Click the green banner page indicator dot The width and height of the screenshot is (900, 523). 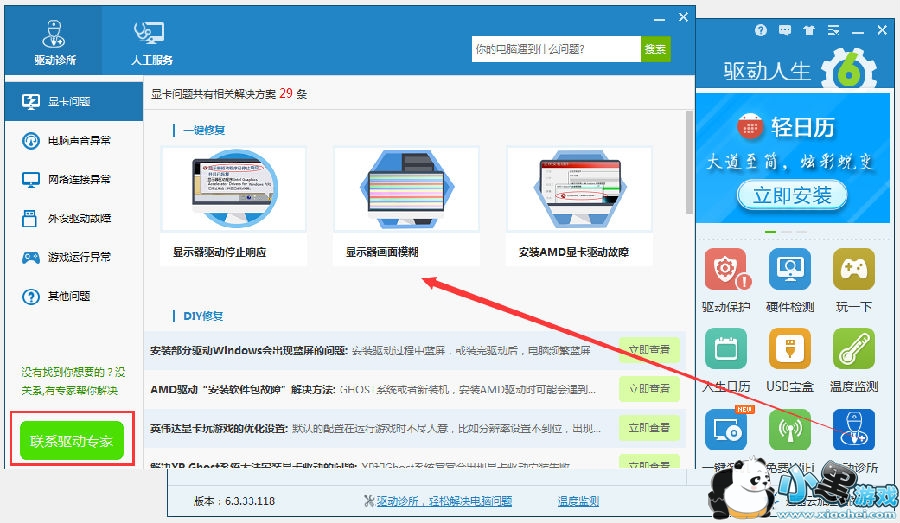[x=770, y=232]
